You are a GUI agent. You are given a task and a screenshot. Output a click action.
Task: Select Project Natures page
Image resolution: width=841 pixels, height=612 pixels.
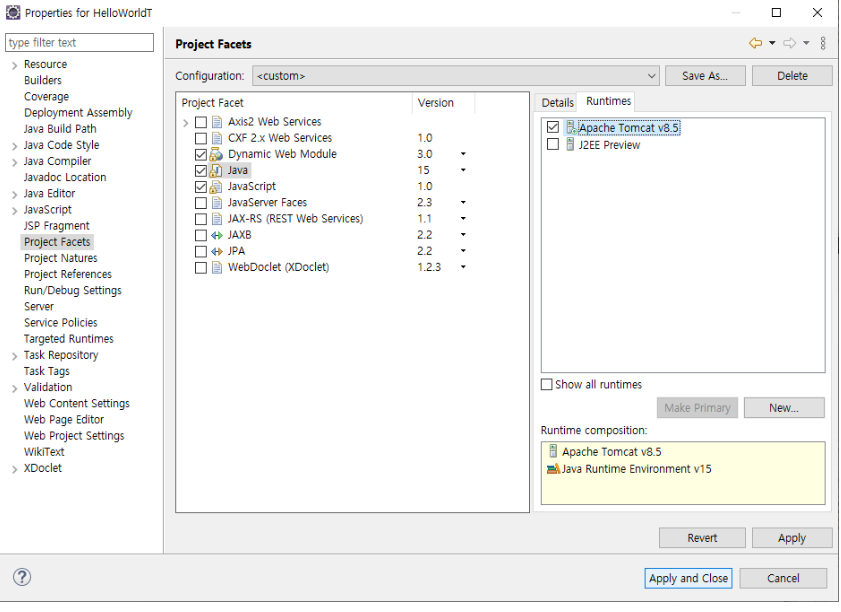coord(61,258)
